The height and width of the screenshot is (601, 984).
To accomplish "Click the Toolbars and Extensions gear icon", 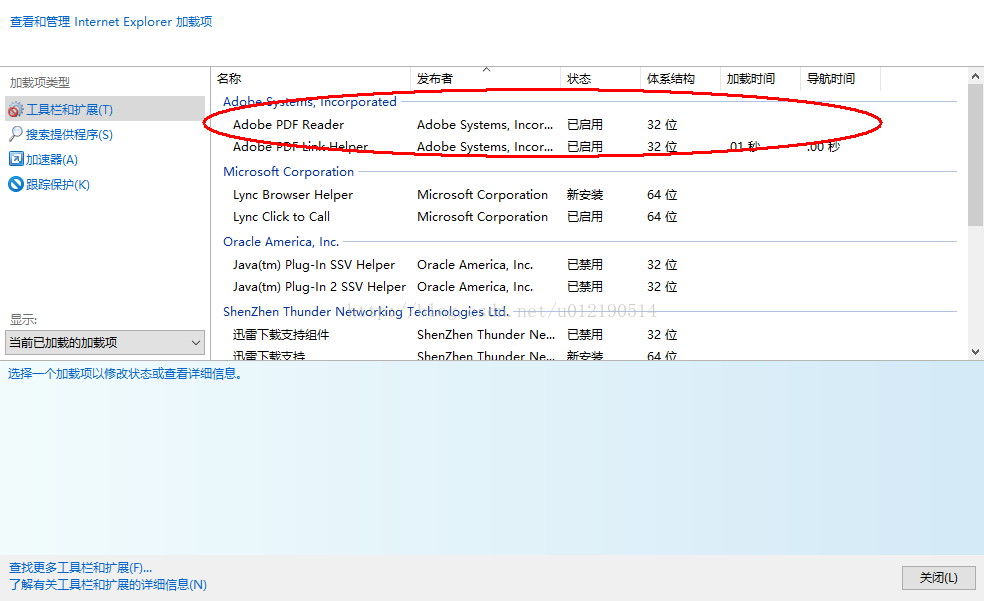I will pos(15,110).
